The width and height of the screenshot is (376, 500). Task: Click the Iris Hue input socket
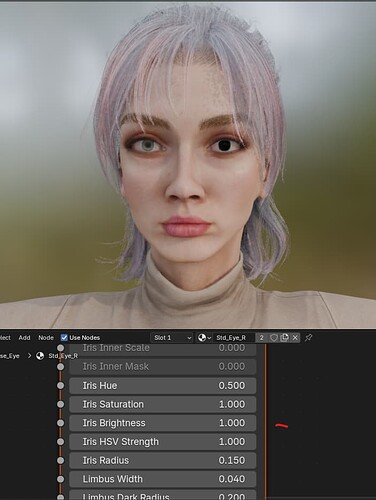coord(60,385)
